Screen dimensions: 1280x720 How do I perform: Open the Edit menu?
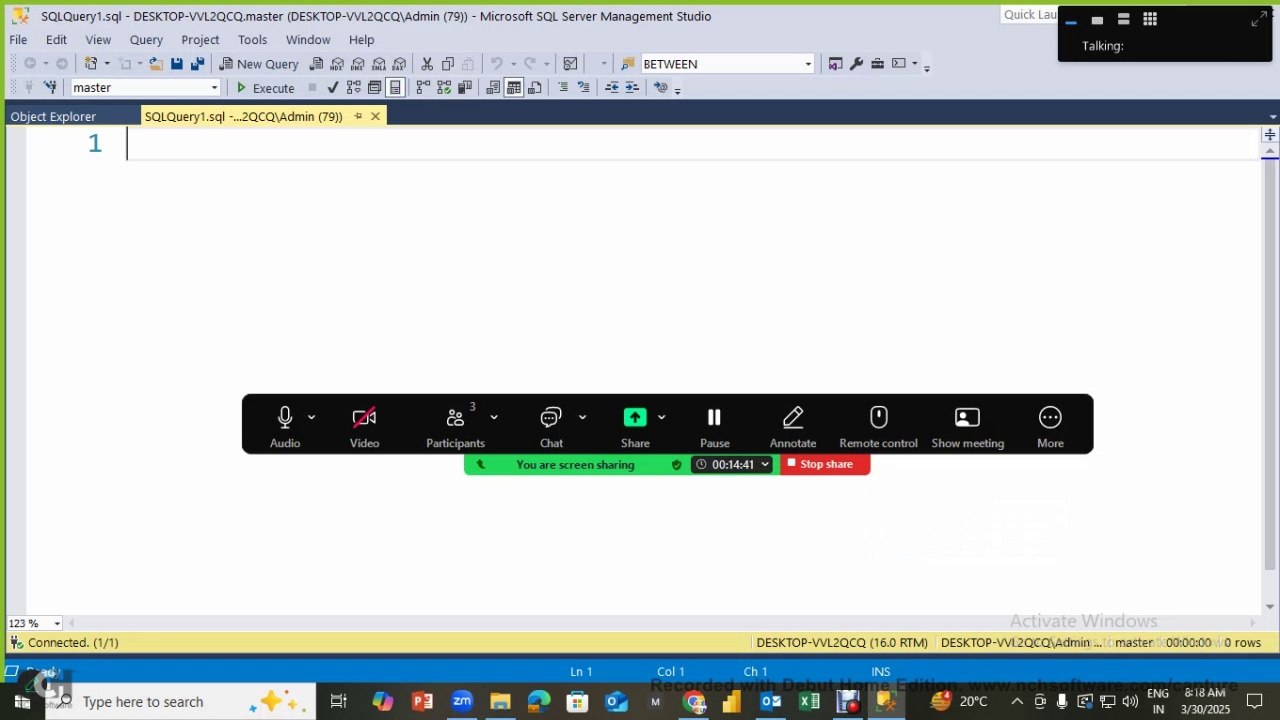(x=56, y=40)
